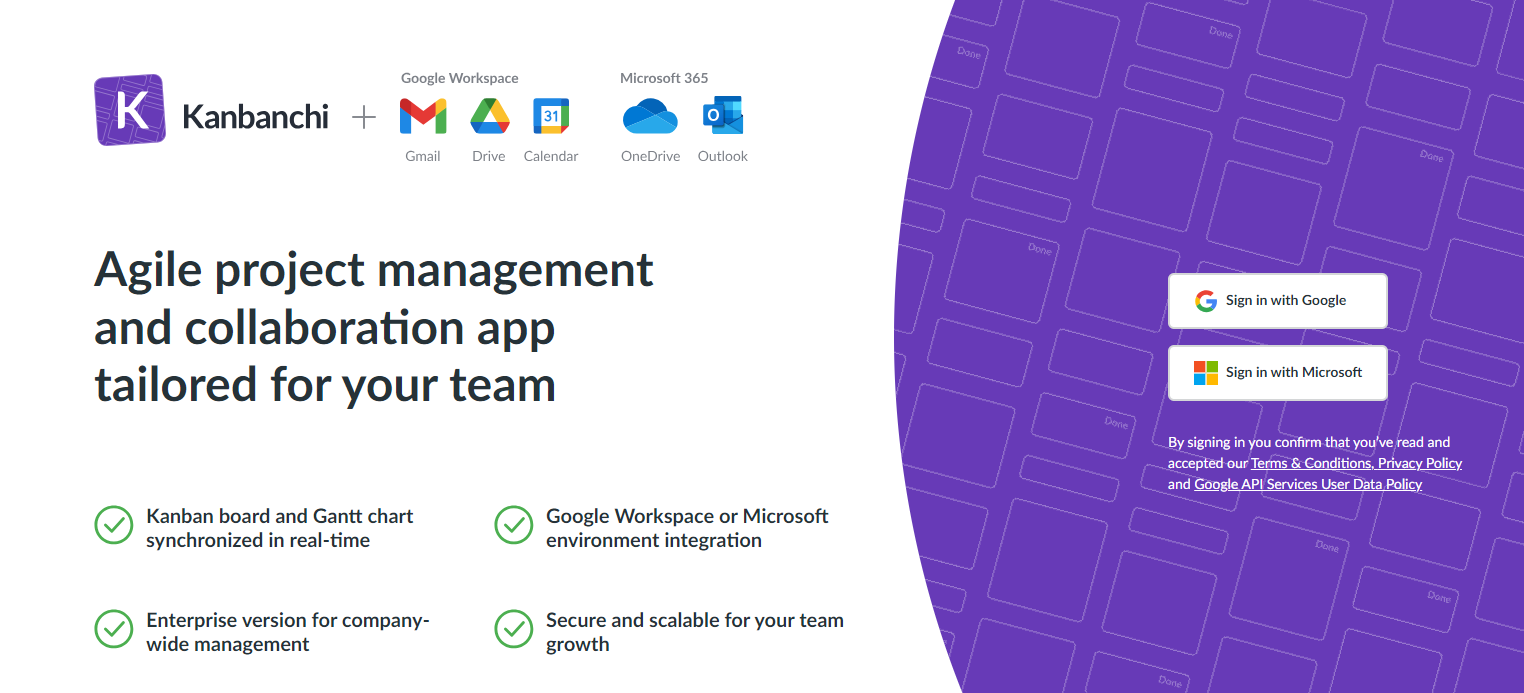Click the Outlook icon

723,116
